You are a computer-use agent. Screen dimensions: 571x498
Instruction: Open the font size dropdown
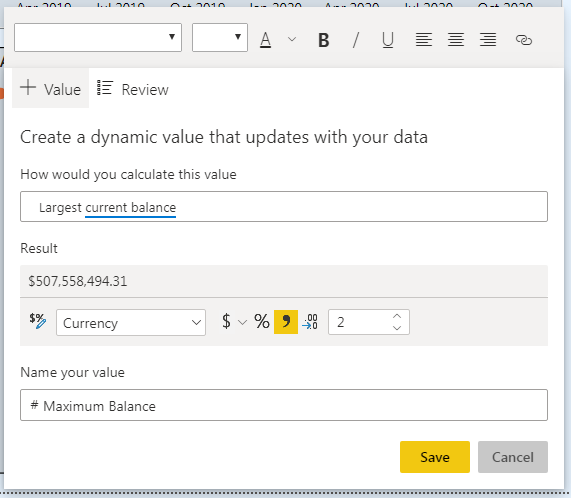220,37
